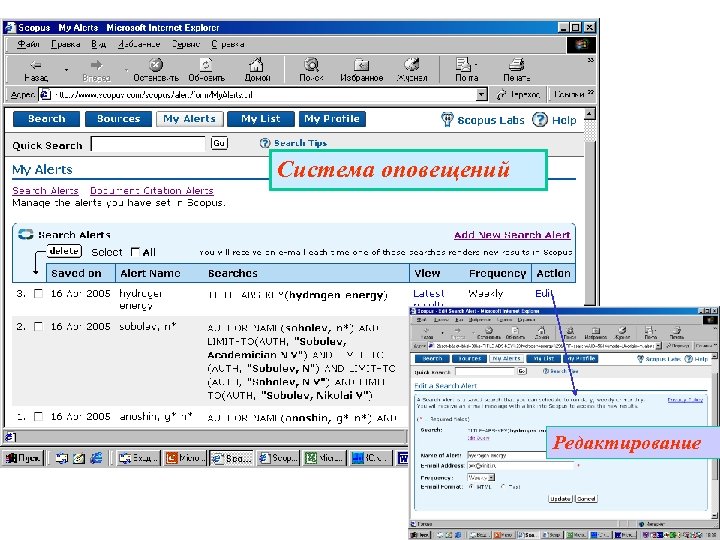The image size is (720, 540).
Task: Click the Help question mark icon
Action: (x=540, y=120)
